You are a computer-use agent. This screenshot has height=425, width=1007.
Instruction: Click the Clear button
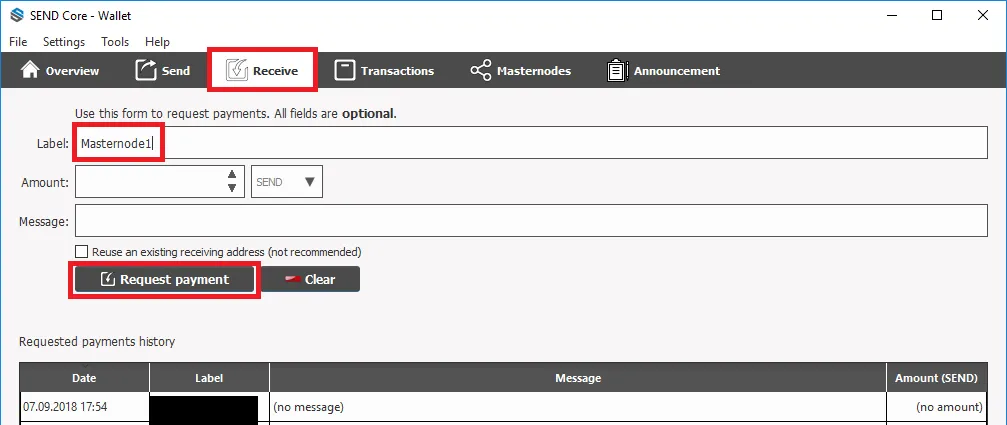[x=311, y=280]
